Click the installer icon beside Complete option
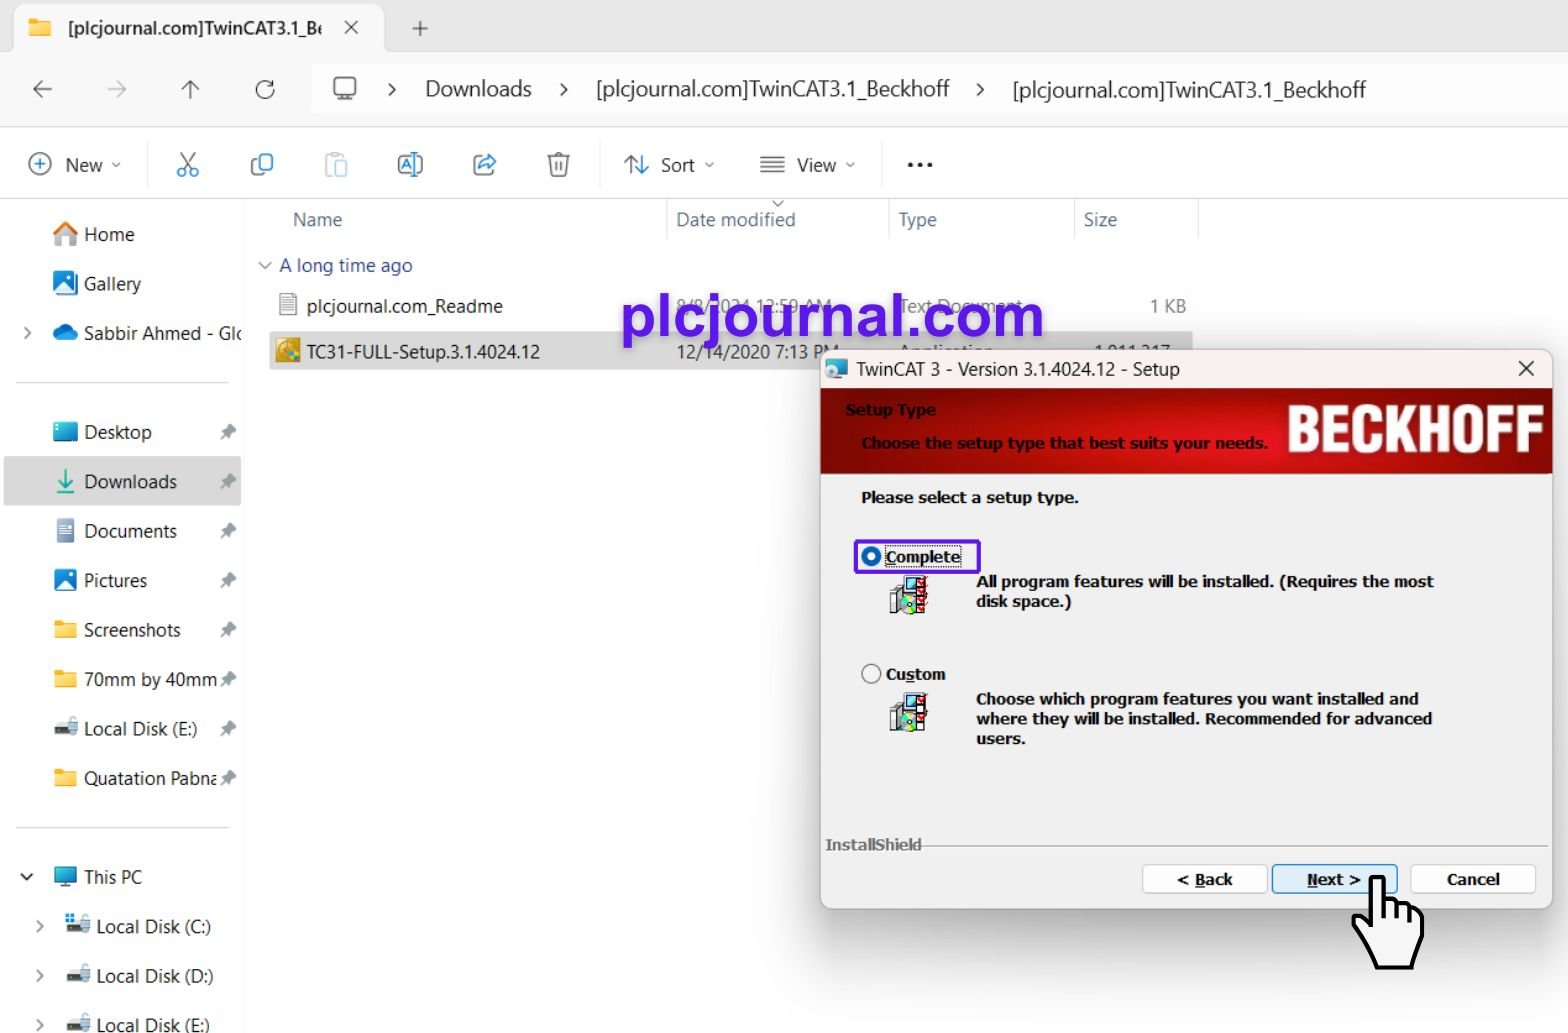 909,595
